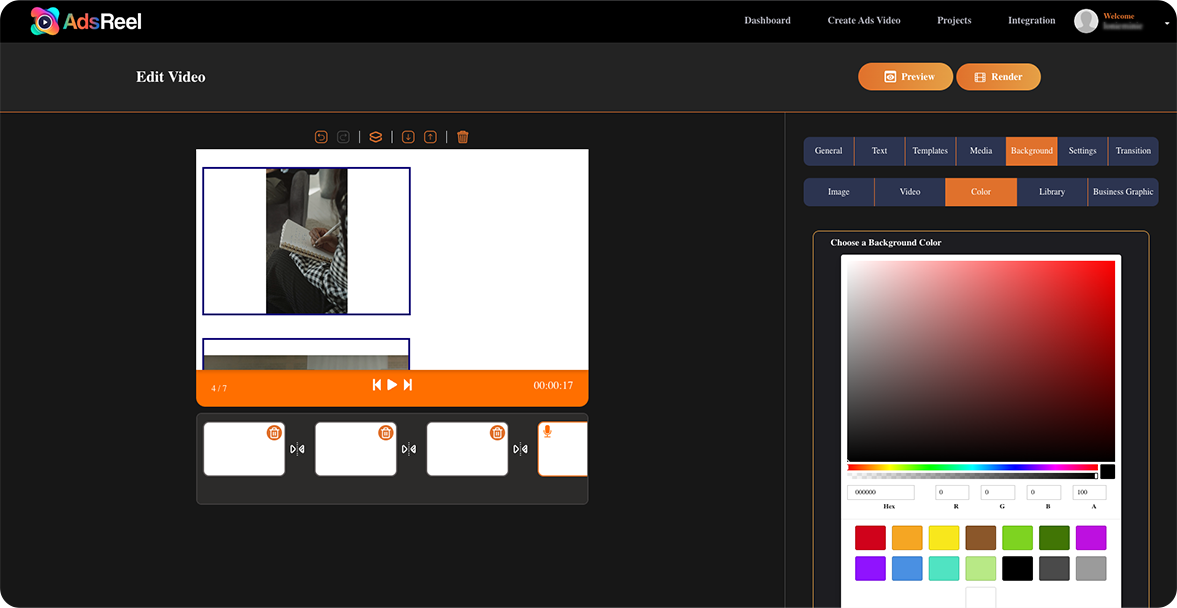Delete the selected element with the trash icon
Screen dimensions: 1177x608
pos(462,137)
